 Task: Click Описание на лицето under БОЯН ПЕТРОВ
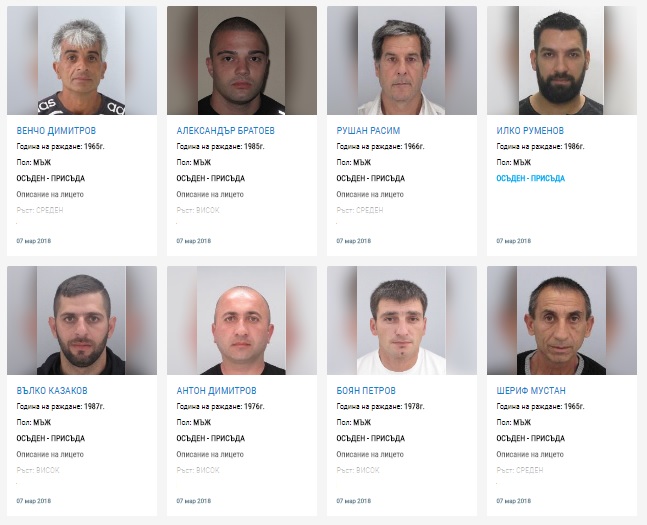pos(370,454)
